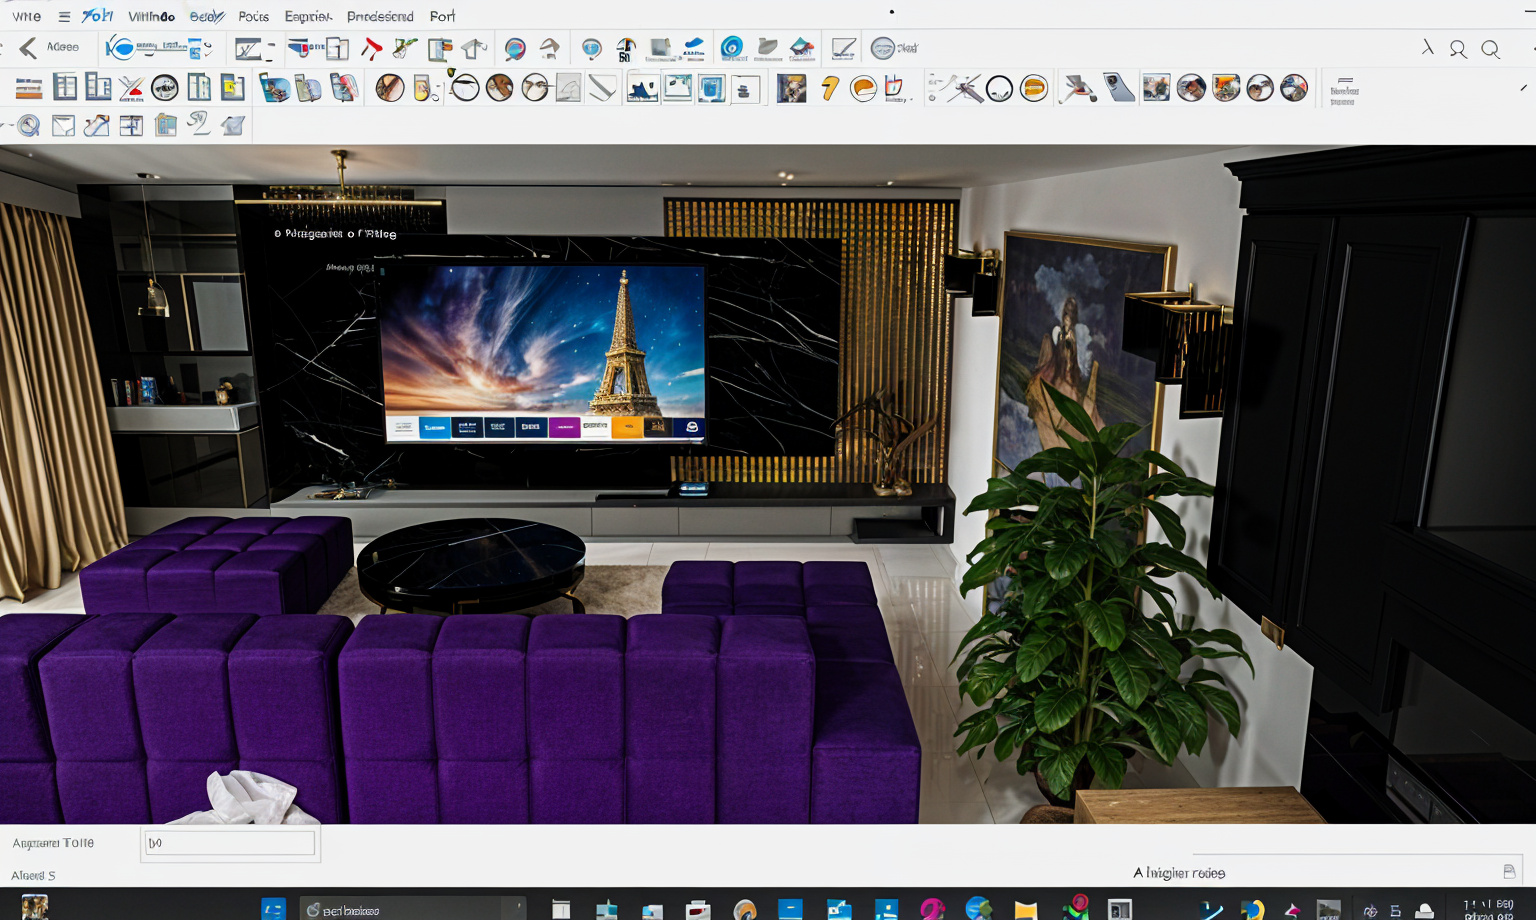Click the magnifier icon in third toolbar row
1536x920 pixels.
[x=29, y=126]
